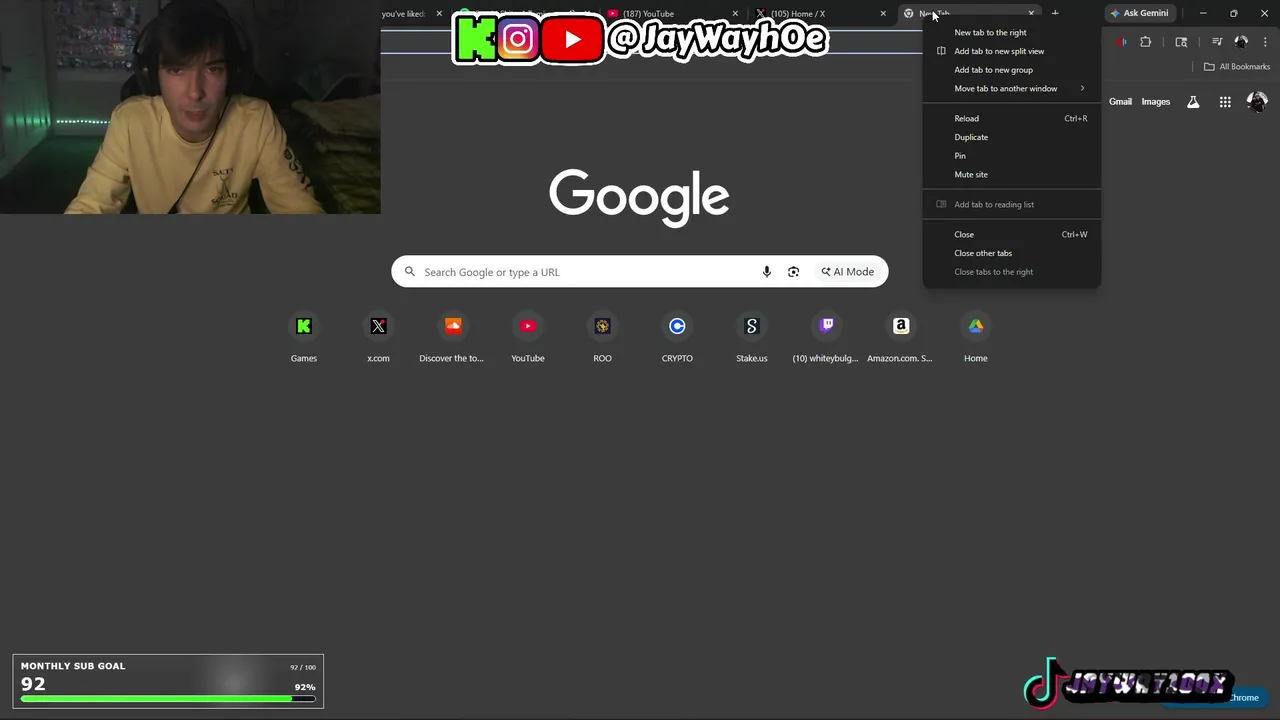Add a new tab with plus button
1280x720 pixels.
pyautogui.click(x=1055, y=13)
